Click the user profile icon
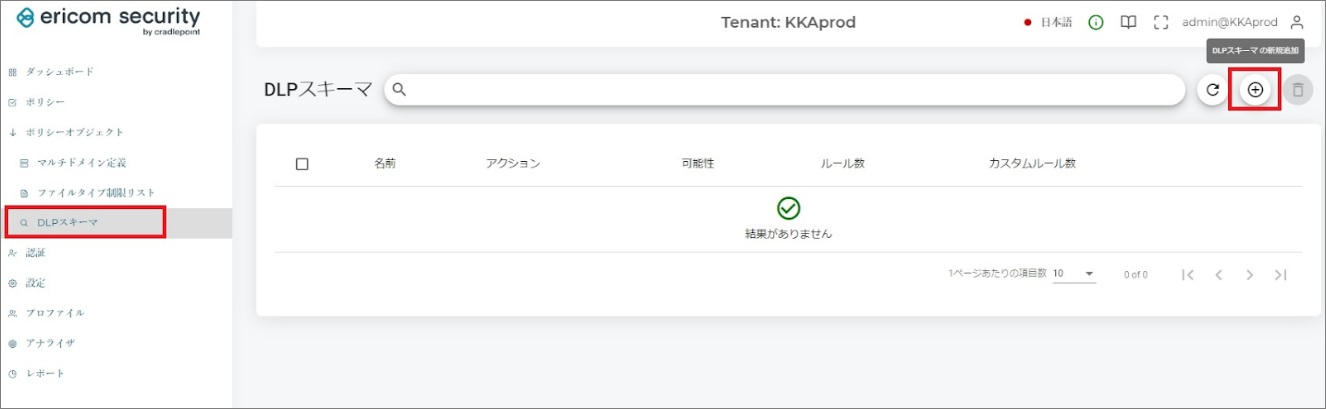Image resolution: width=1326 pixels, height=409 pixels. (1297, 22)
